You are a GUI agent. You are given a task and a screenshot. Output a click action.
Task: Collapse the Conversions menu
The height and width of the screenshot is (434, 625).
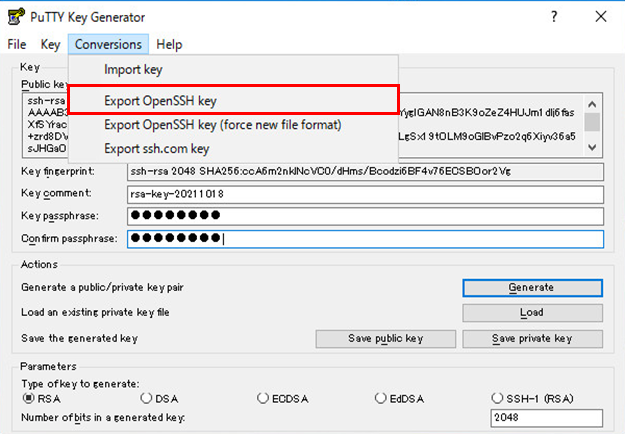[x=108, y=44]
